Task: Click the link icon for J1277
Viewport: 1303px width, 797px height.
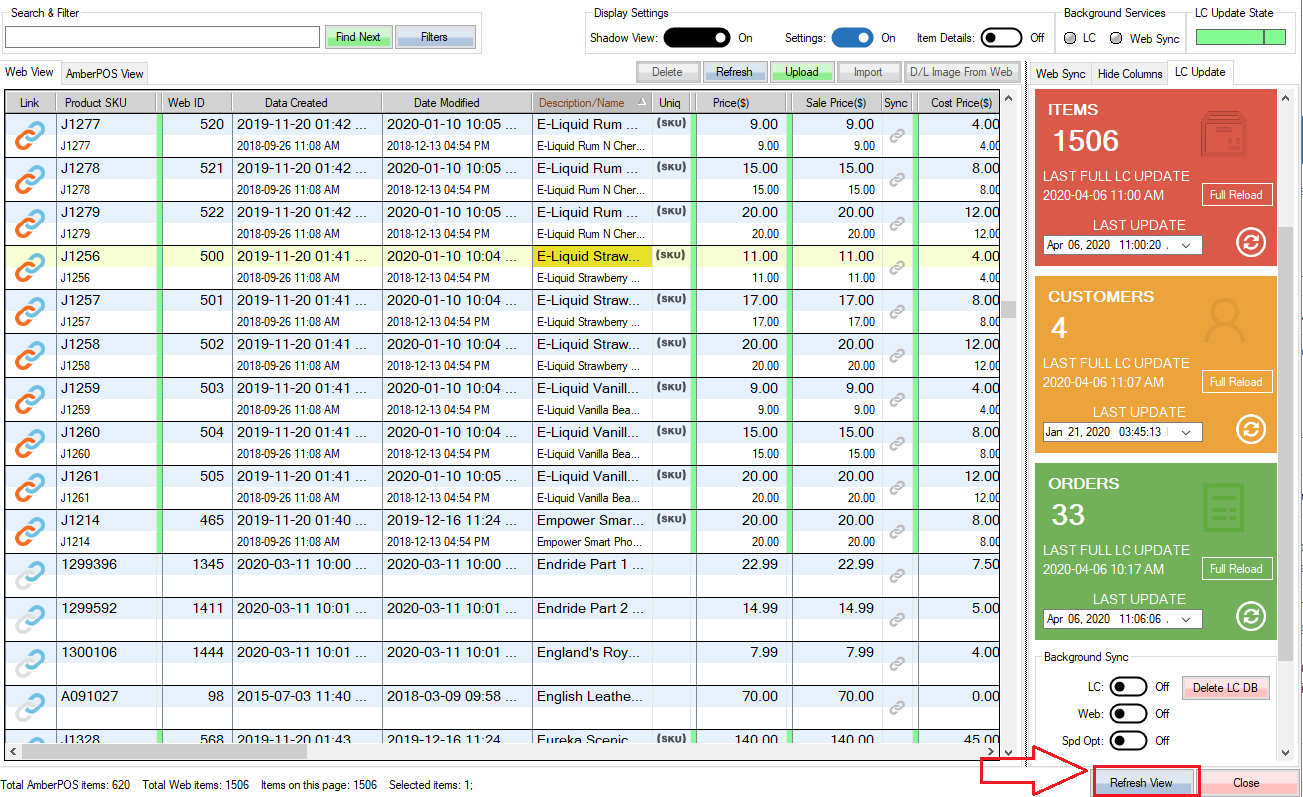Action: pyautogui.click(x=30, y=135)
